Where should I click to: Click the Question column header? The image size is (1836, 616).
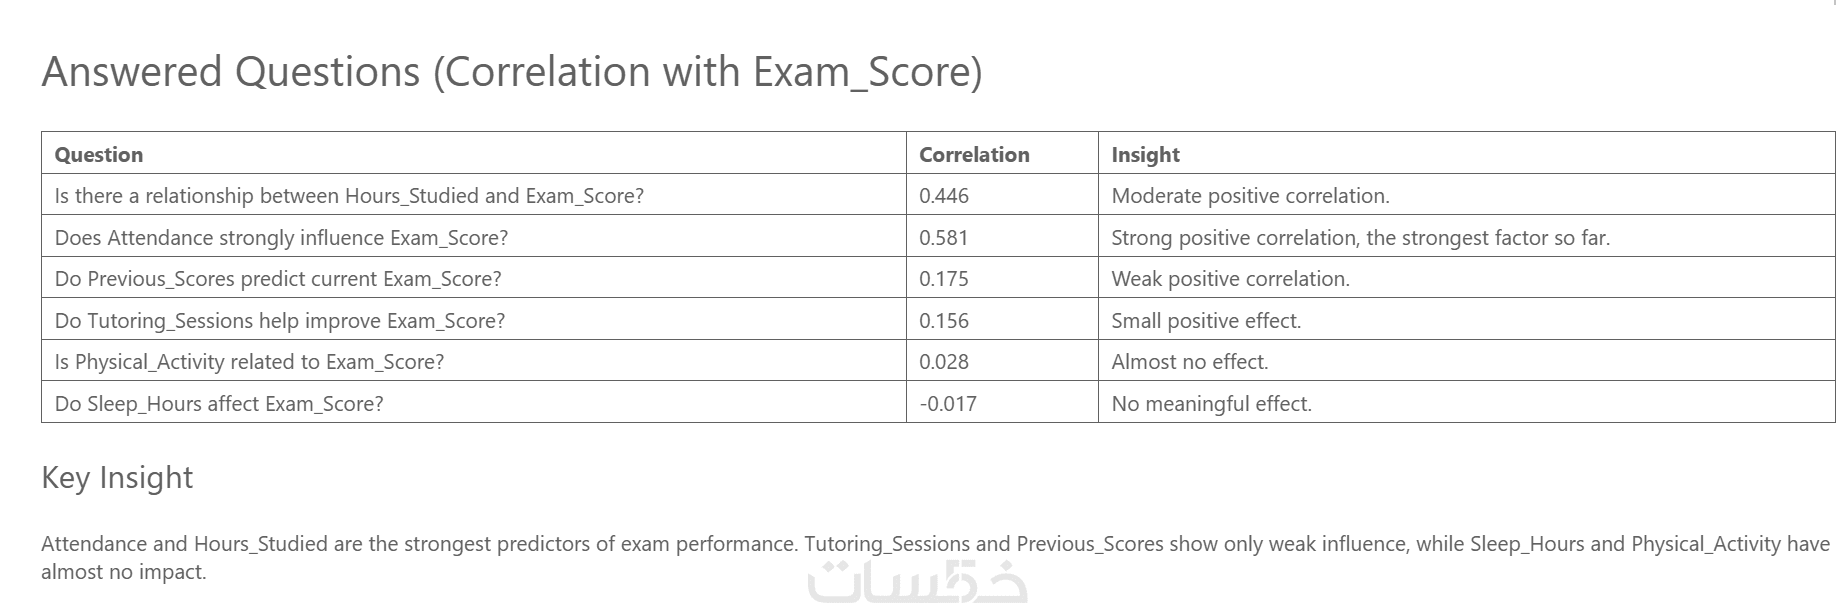coord(99,155)
